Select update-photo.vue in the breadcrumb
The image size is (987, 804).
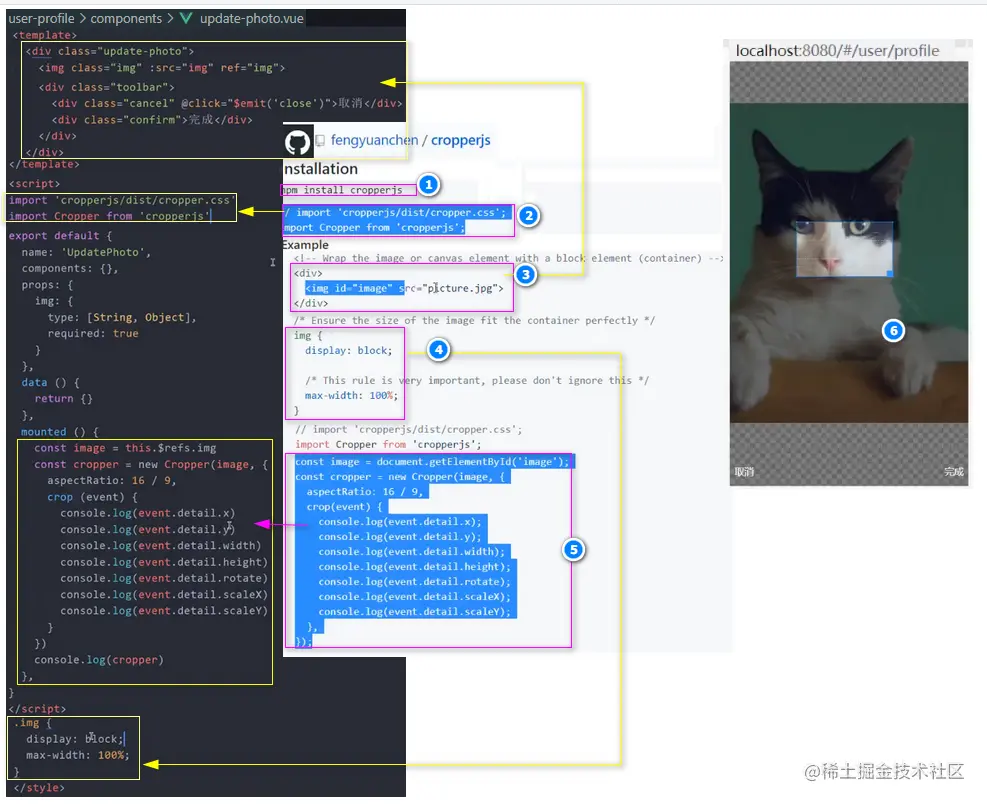click(251, 18)
